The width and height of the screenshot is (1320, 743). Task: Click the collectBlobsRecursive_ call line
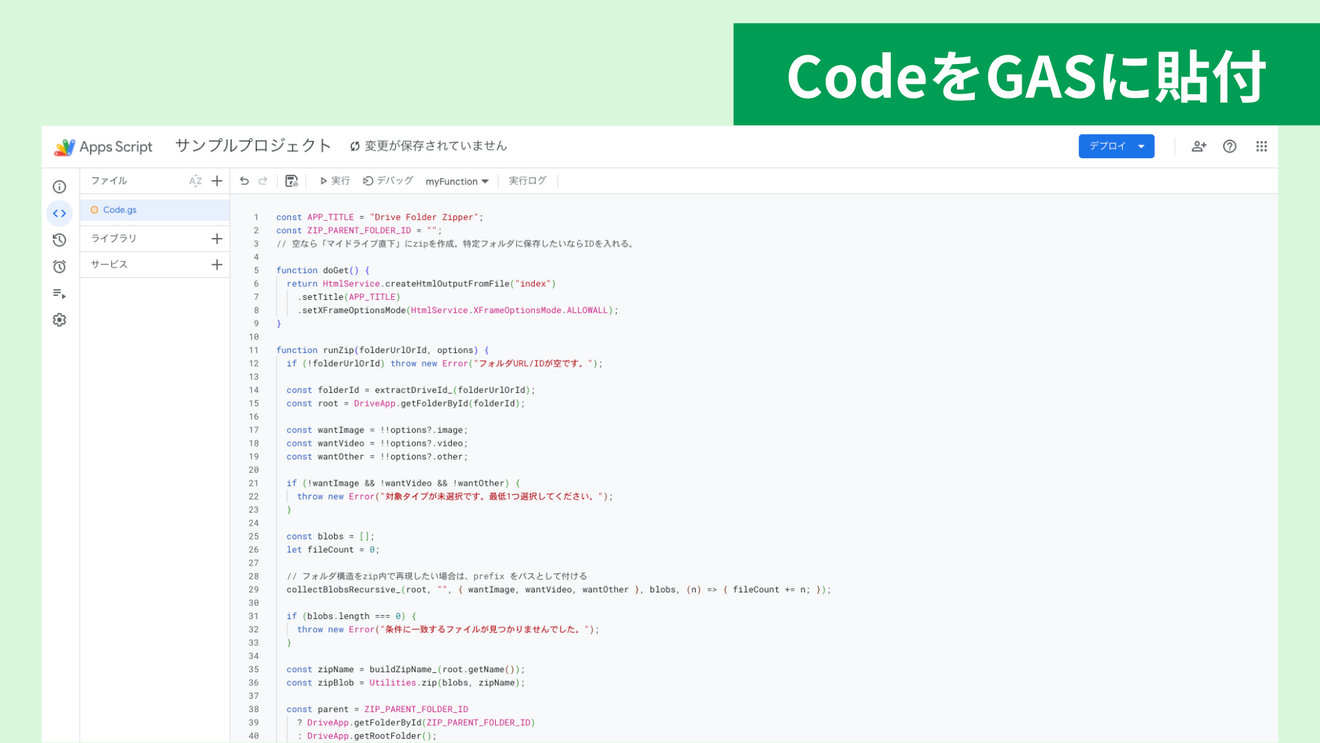click(558, 590)
